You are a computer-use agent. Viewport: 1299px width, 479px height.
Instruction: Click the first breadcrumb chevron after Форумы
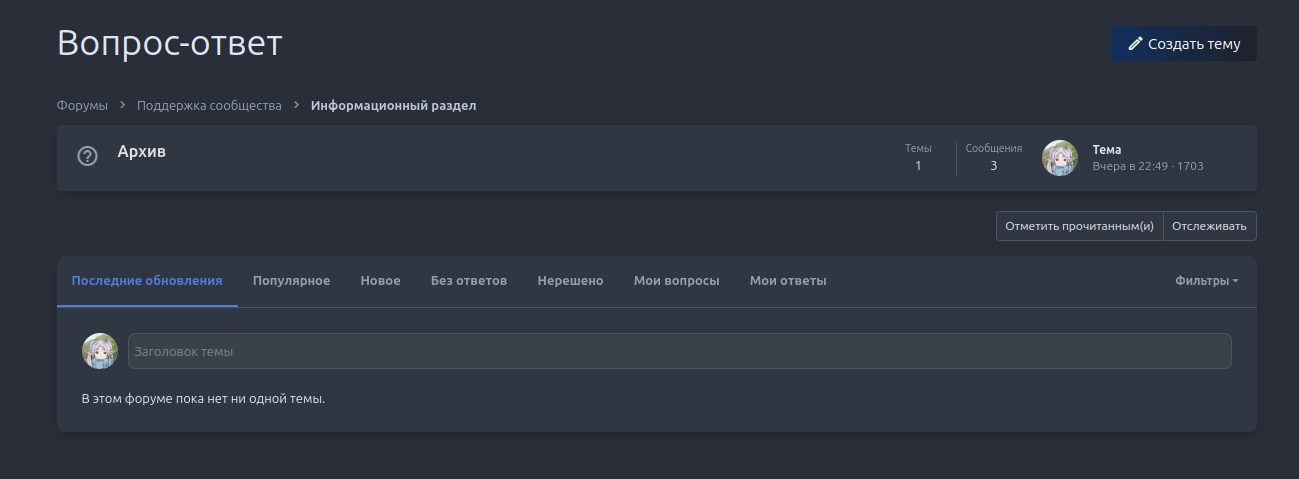pyautogui.click(x=122, y=105)
